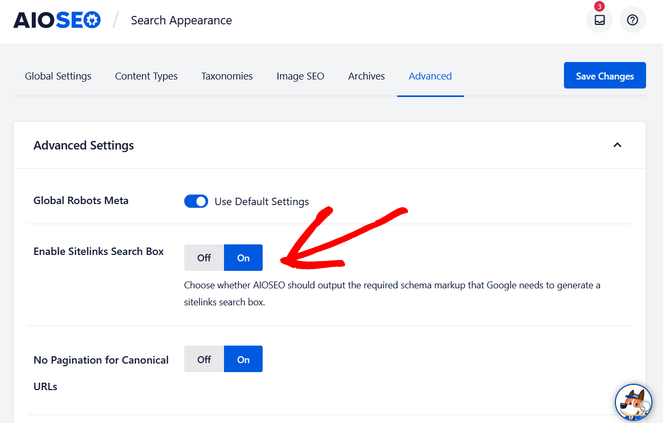Select the Advanced tab
This screenshot has width=663, height=423.
pos(430,76)
